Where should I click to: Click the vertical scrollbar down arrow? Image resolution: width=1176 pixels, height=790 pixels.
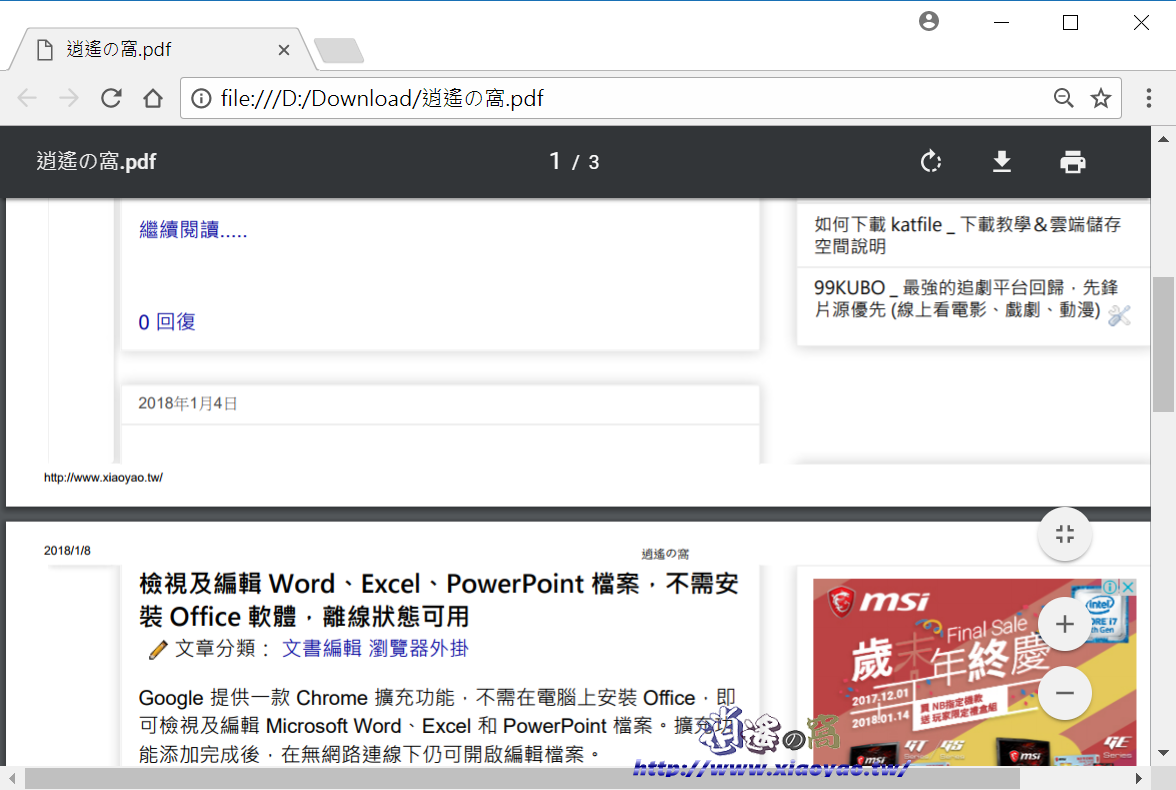(1163, 753)
